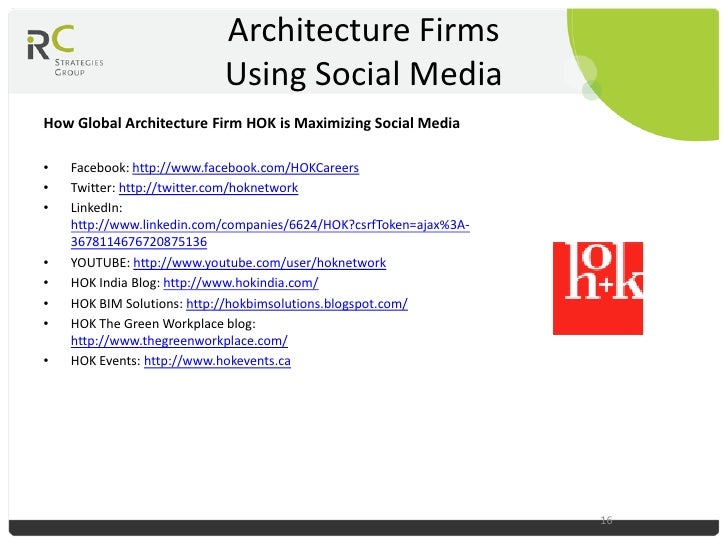Click the 'Twitter:' label text
The height and width of the screenshot is (546, 728).
tap(93, 188)
